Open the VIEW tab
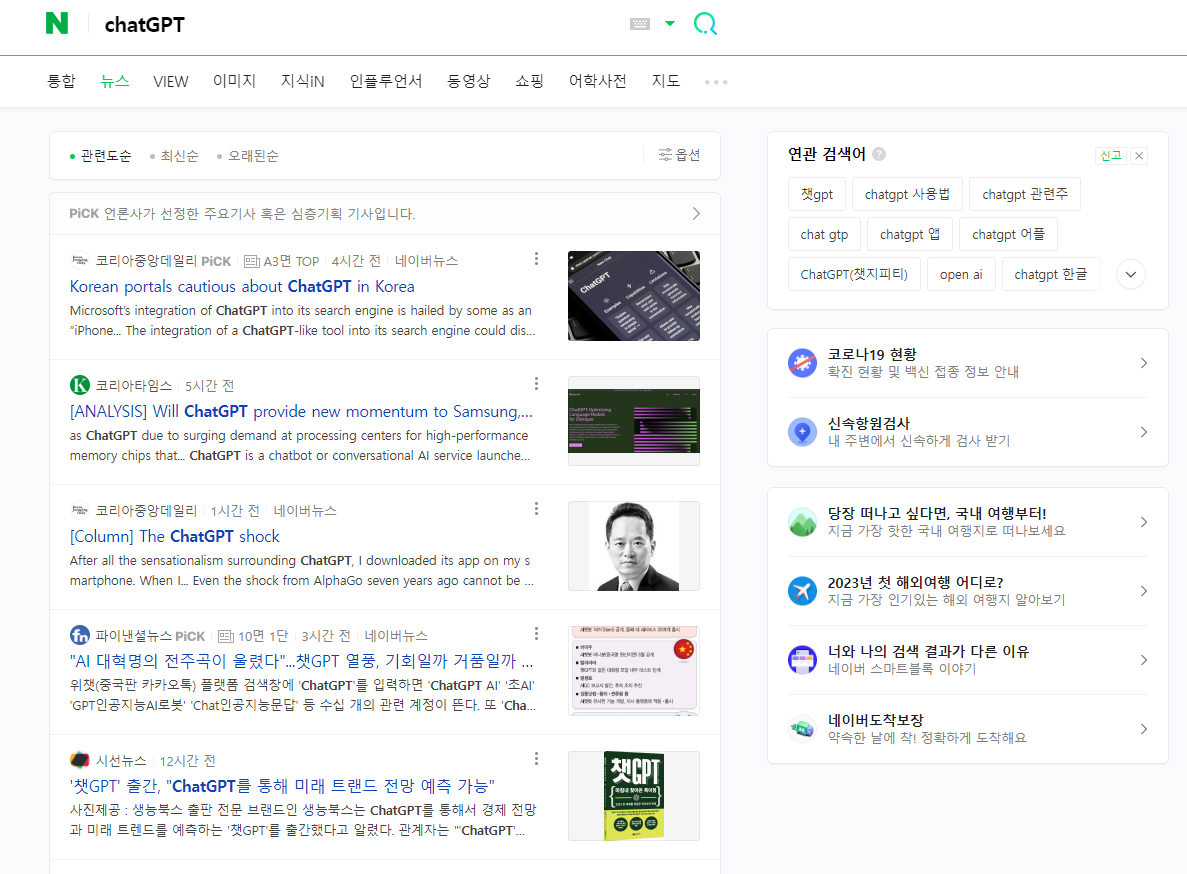The image size is (1187, 874). 171,81
